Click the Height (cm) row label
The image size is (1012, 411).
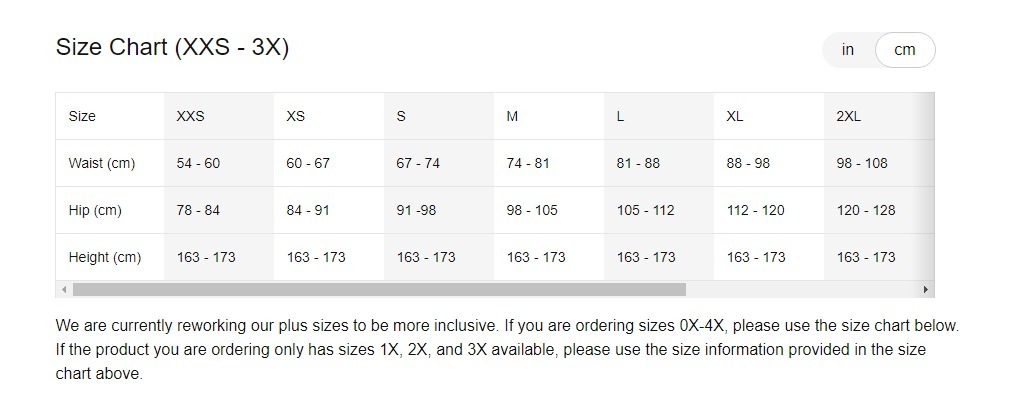105,257
